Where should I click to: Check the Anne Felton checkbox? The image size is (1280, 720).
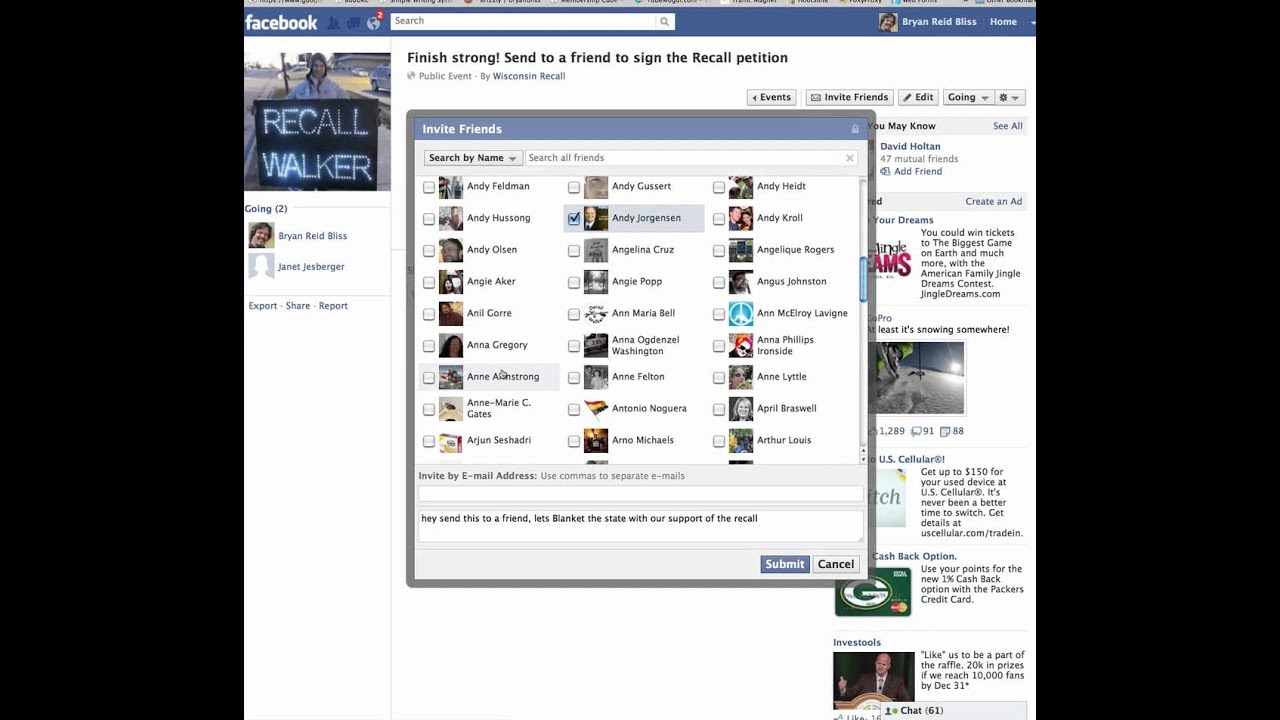coord(574,378)
